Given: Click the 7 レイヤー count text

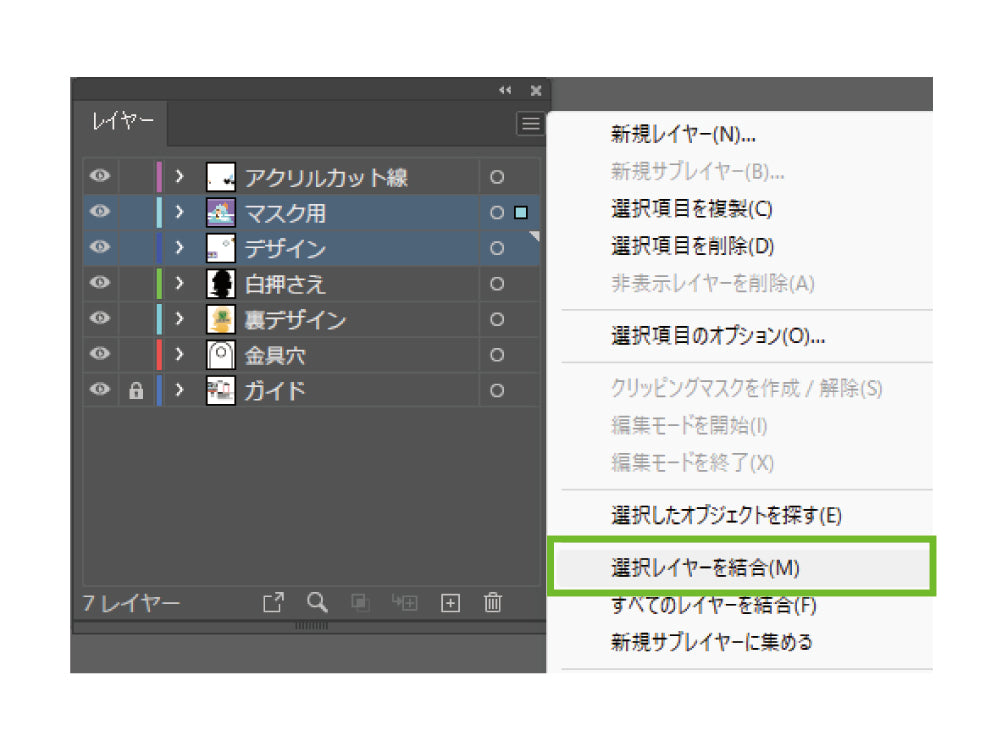Looking at the screenshot, I should coord(131,603).
